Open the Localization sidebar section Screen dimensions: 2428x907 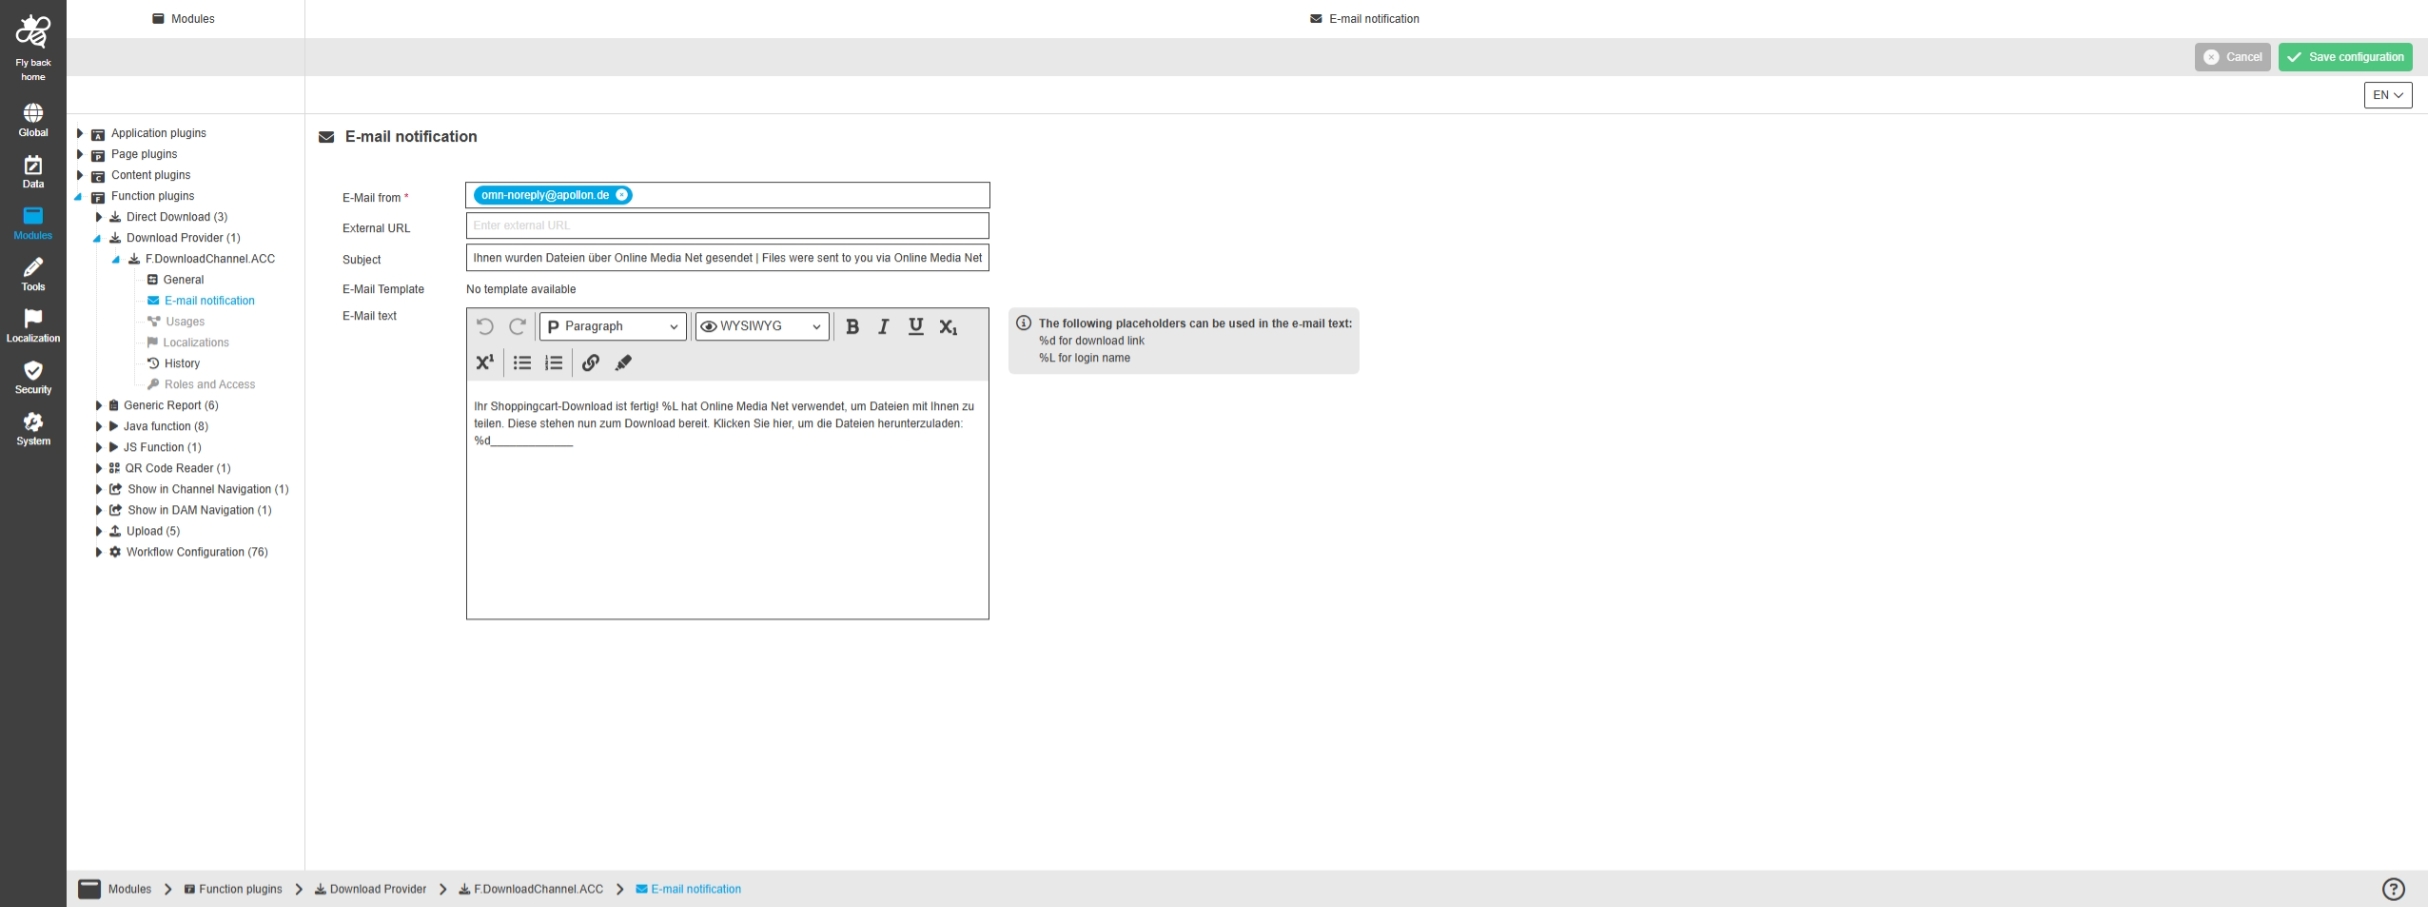33,326
